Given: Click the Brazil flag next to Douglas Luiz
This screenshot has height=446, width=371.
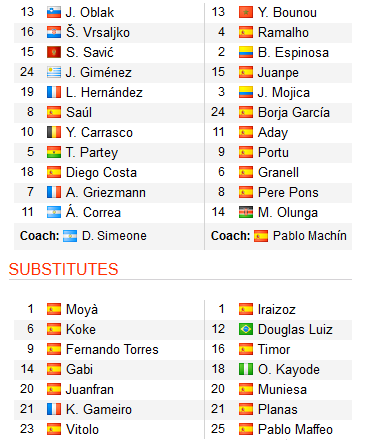Looking at the screenshot, I should coord(246,330).
